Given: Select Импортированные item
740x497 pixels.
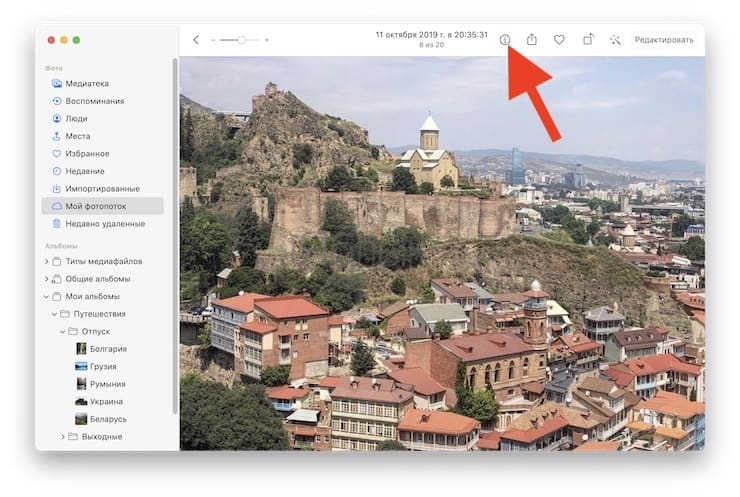Looking at the screenshot, I should pos(103,188).
